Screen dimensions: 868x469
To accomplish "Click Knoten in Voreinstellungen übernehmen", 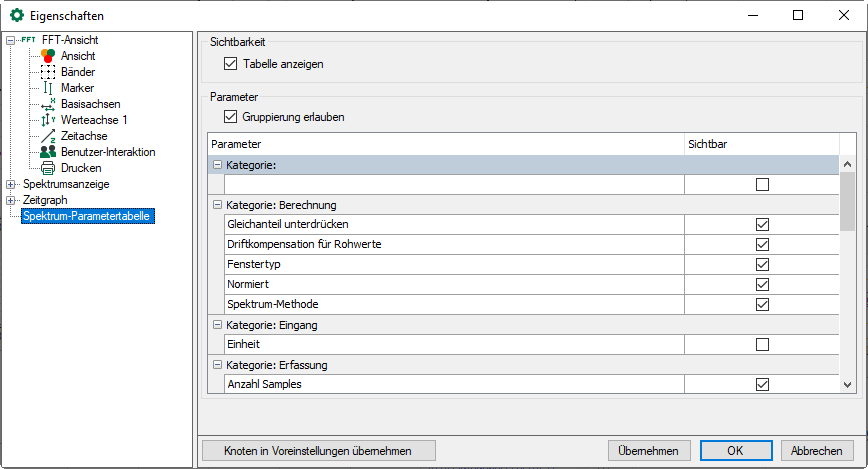I will click(x=319, y=450).
